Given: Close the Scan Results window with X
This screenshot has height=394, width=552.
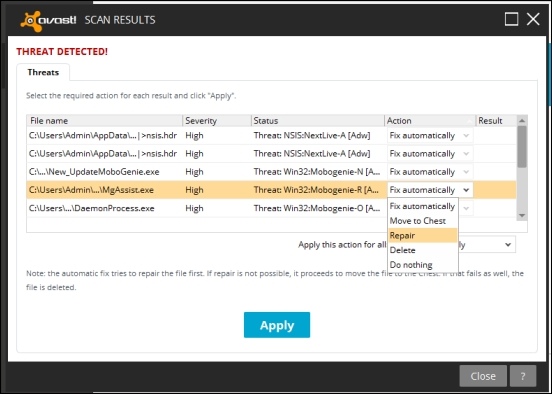Looking at the screenshot, I should point(533,19).
